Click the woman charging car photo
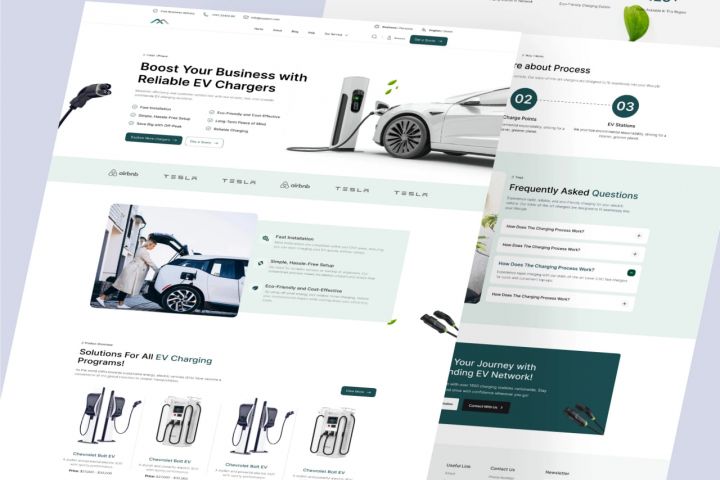The image size is (720, 480). [174, 260]
